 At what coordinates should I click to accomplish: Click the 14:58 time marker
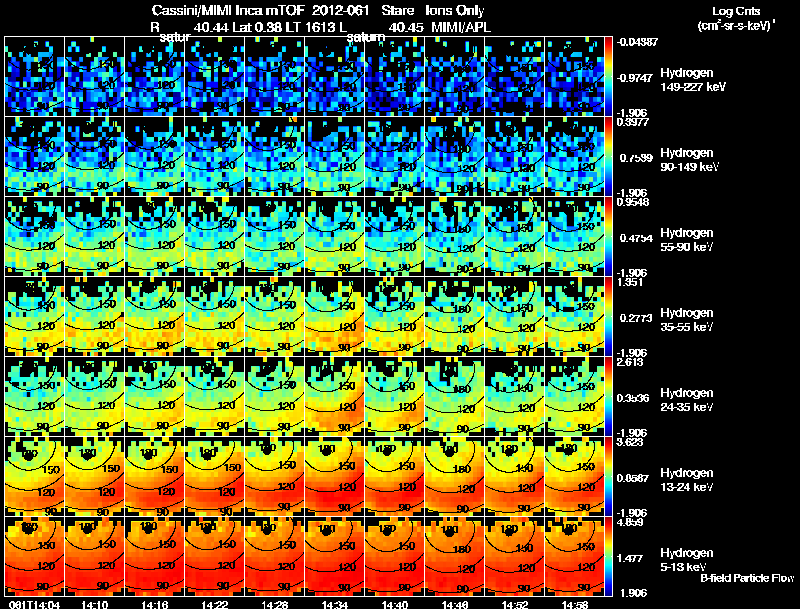click(x=574, y=604)
